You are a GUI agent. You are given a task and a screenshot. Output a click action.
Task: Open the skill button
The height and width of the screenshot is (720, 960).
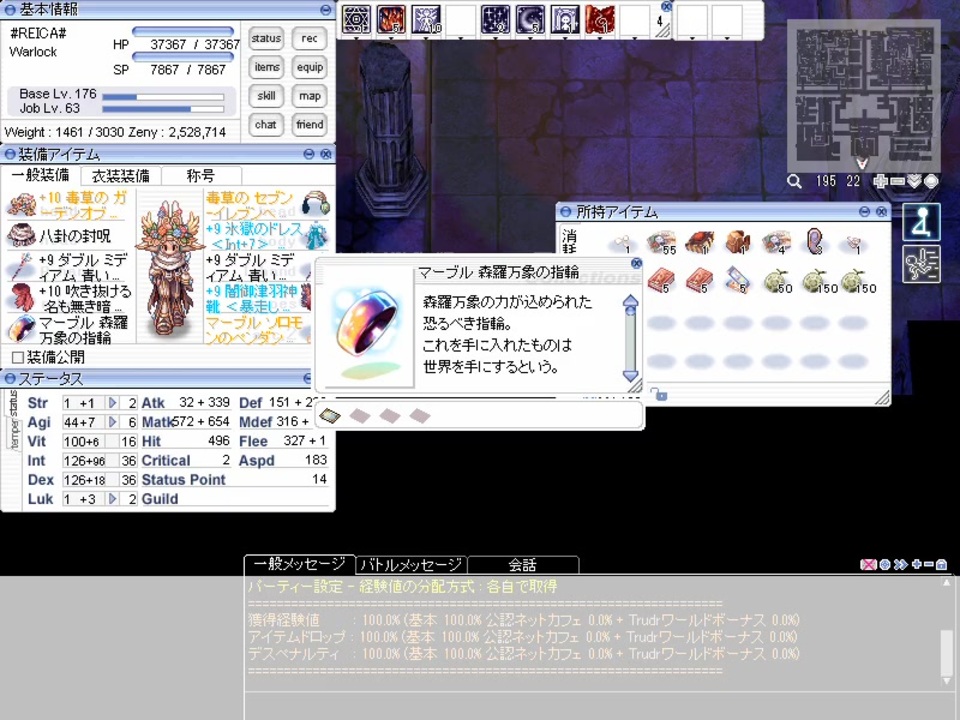266,96
